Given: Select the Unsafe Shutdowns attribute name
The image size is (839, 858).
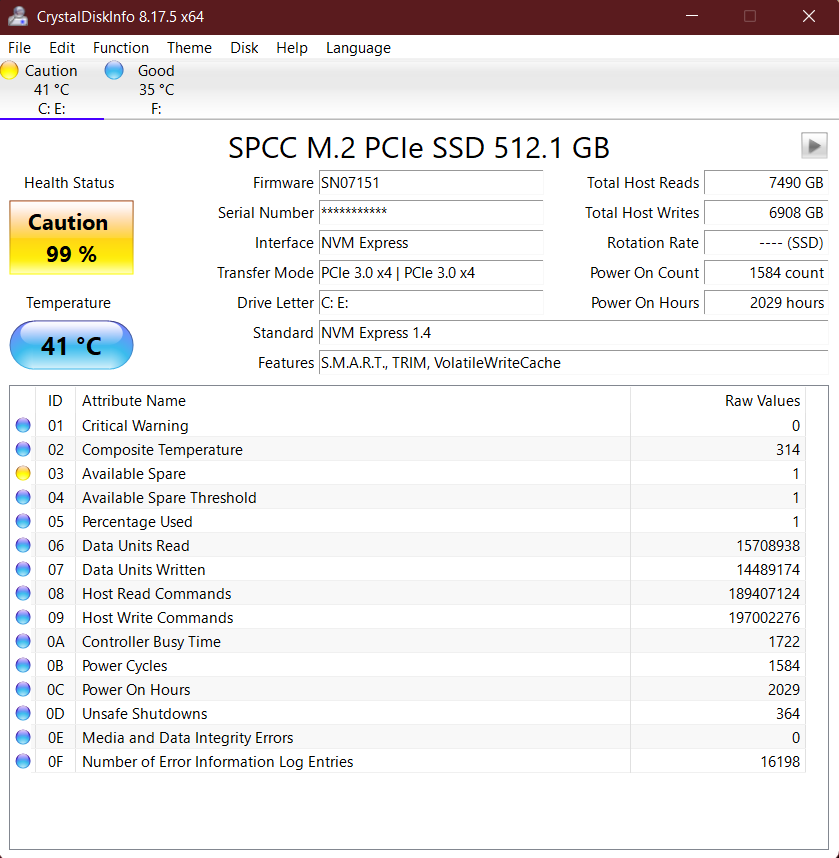Looking at the screenshot, I should pos(145,714).
